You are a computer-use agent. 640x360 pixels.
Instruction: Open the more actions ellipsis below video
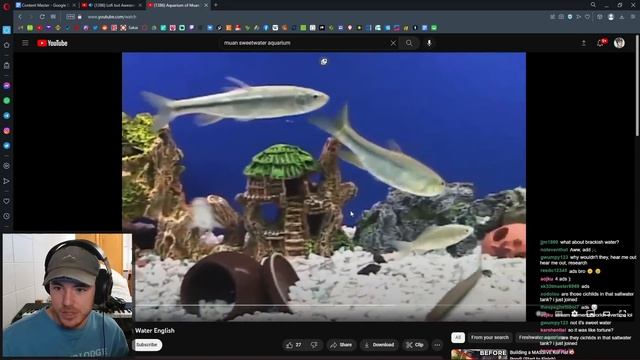pos(437,345)
